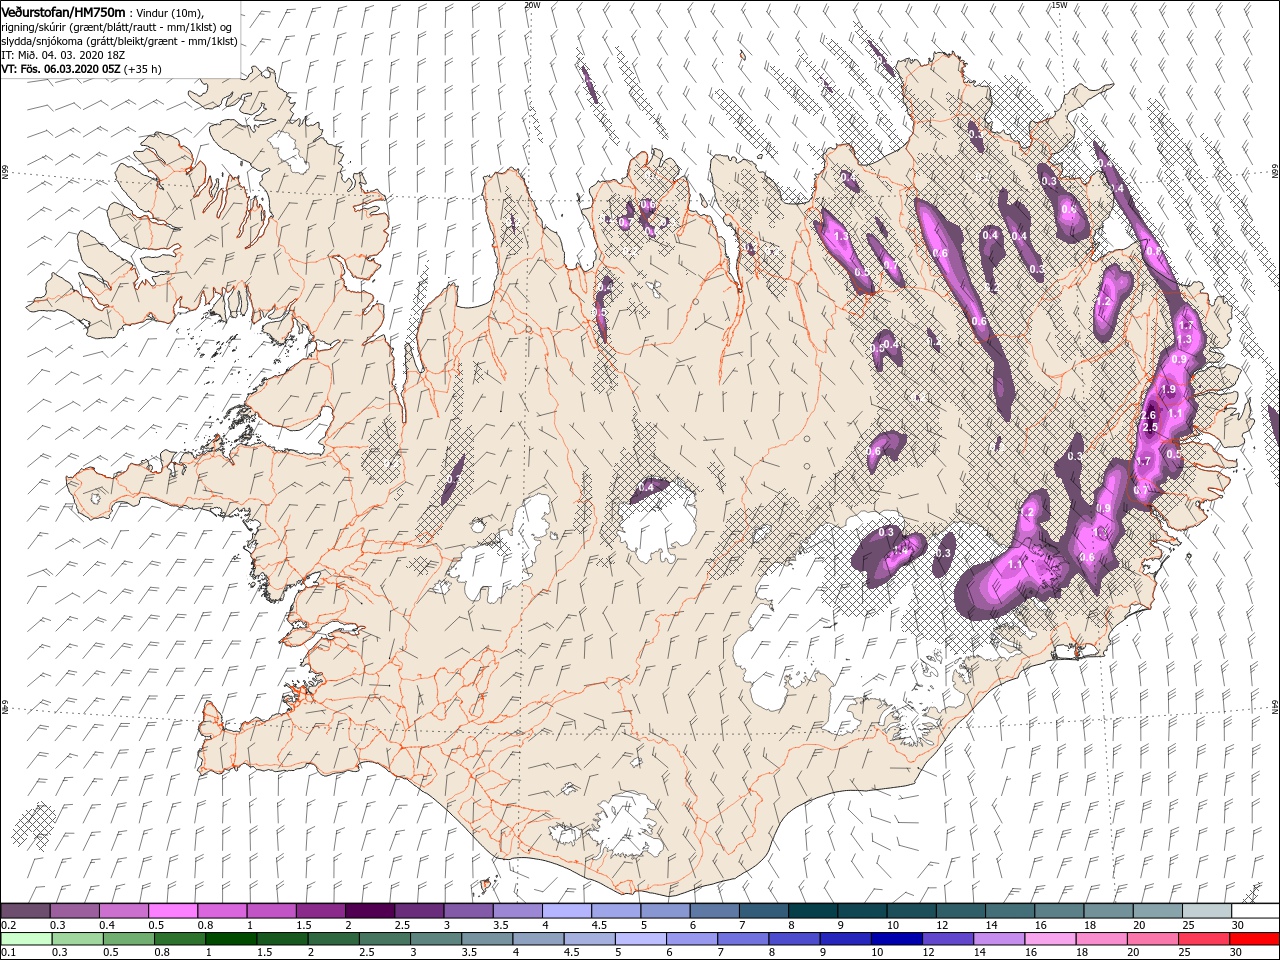The image size is (1280, 960).
Task: Select the bright red 30 rain legend swatch
Action: point(1253,939)
